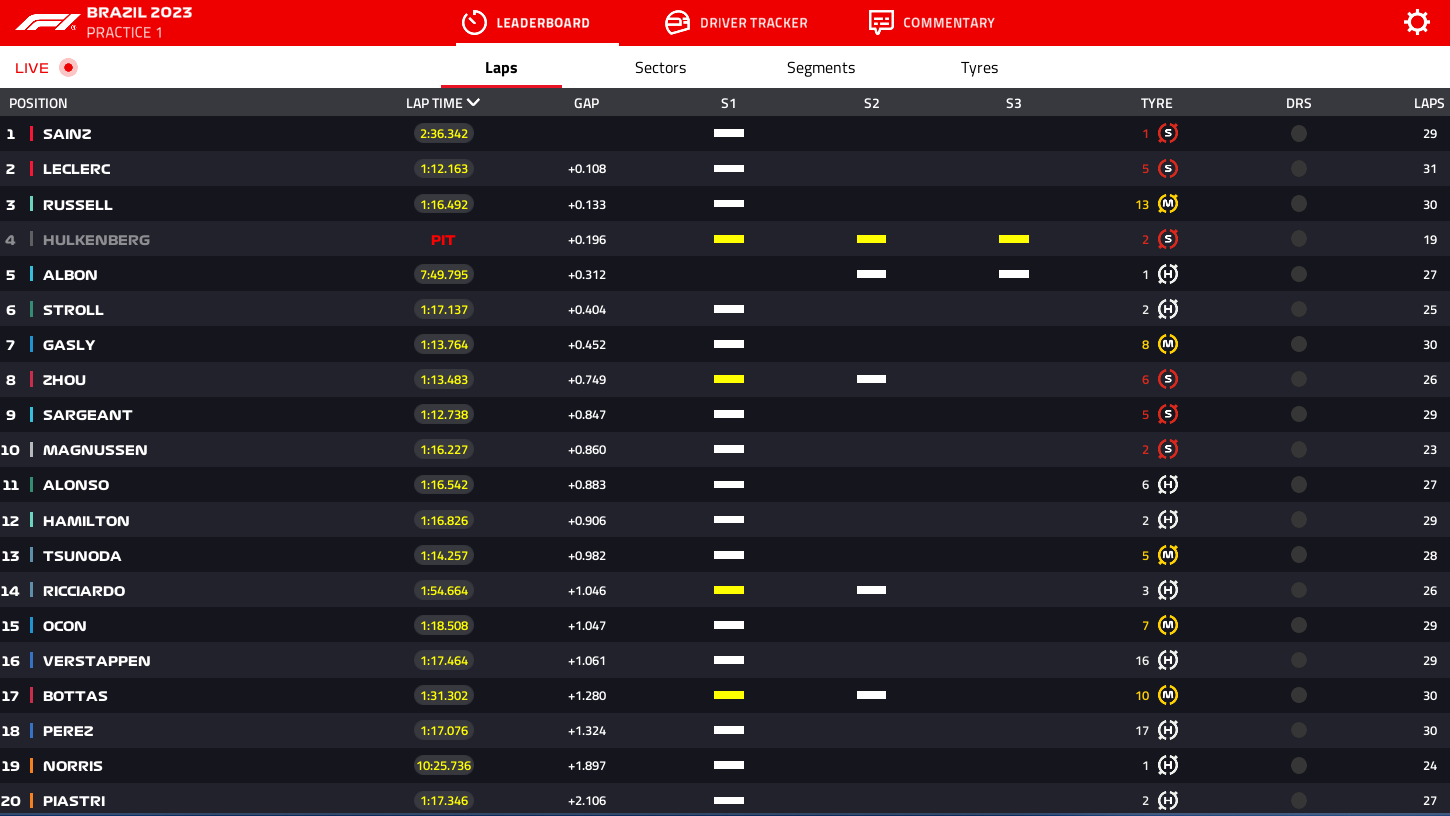The width and height of the screenshot is (1450, 816).
Task: Click Hulkenberg's soft tyre icon
Action: [x=1167, y=239]
